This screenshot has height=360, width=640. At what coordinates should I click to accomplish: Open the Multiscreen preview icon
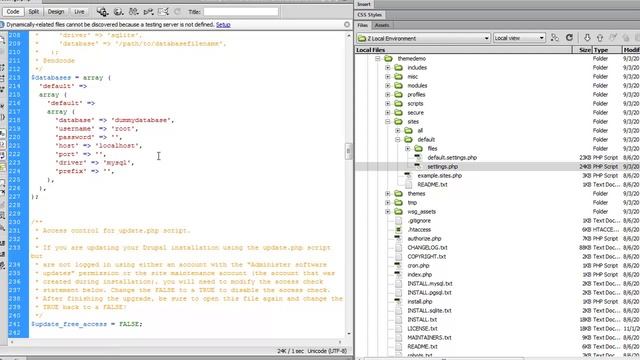[x=102, y=12]
